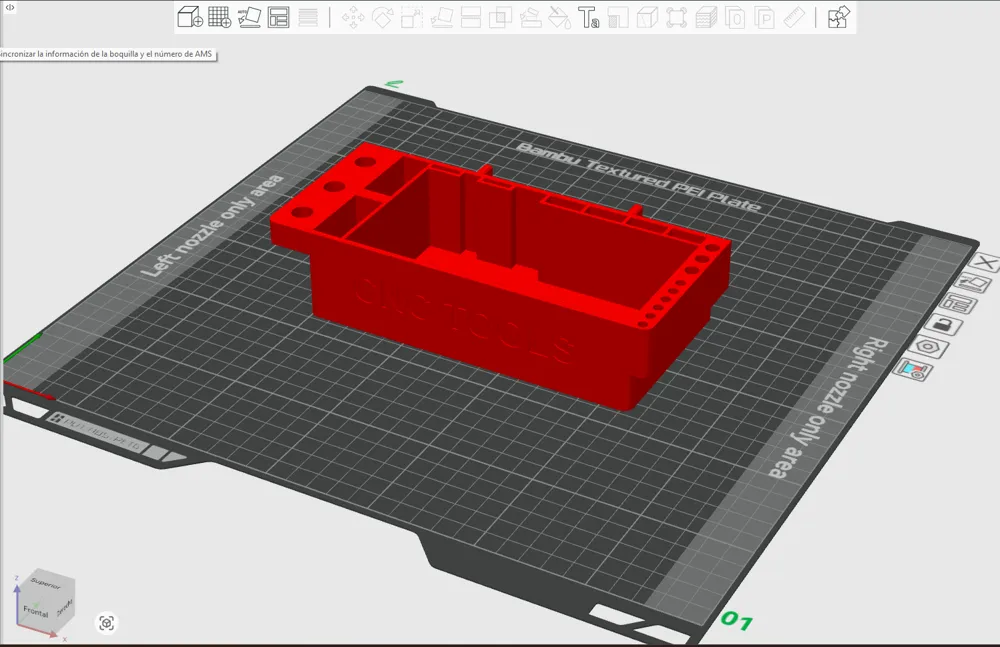Add a new plate with the grid-plus icon
Viewport: 1000px width, 647px height.
tap(219, 17)
